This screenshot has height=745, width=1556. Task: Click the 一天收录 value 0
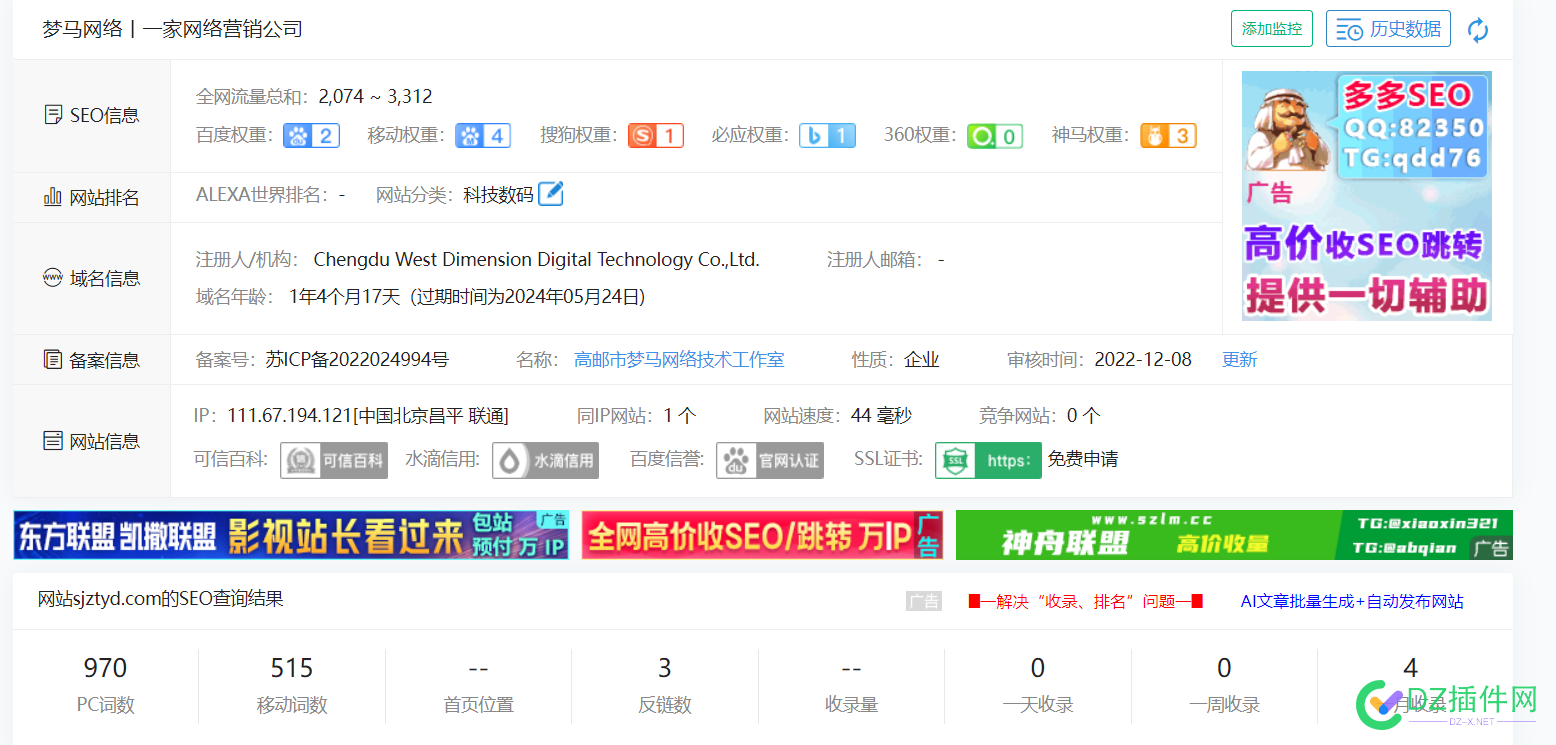click(x=1038, y=668)
